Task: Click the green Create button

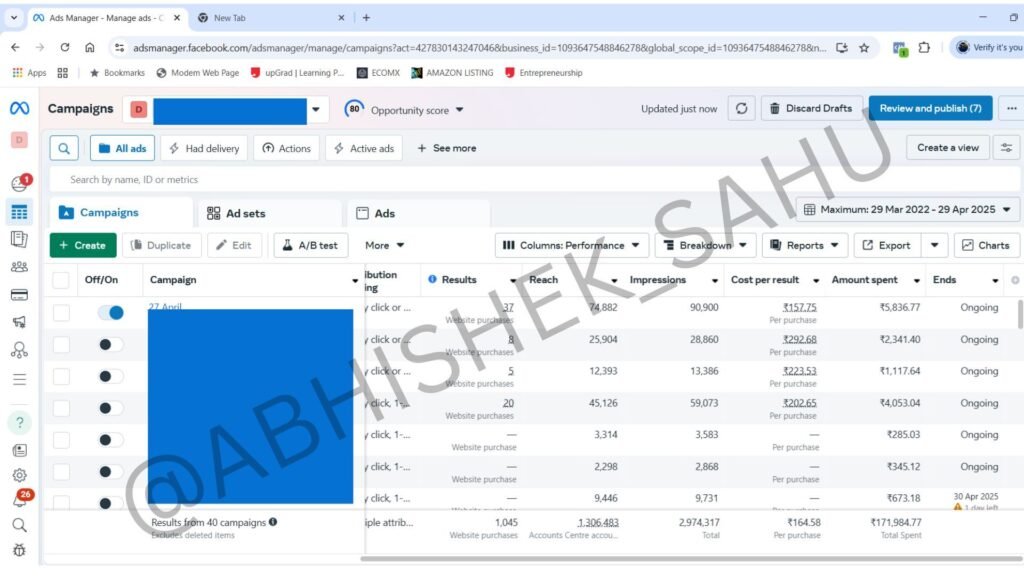Action: [83, 245]
